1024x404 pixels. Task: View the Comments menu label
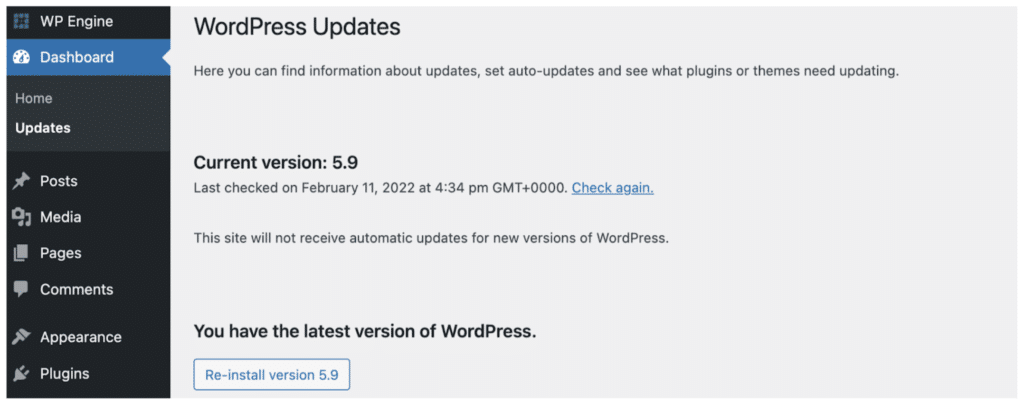tap(76, 289)
